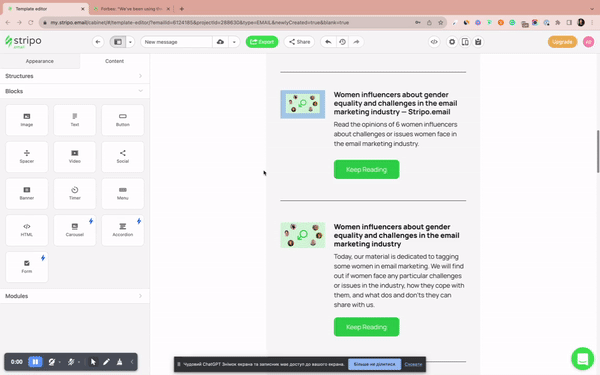Select the recorder highlighter tool
This screenshot has height=375, width=600.
[119, 362]
